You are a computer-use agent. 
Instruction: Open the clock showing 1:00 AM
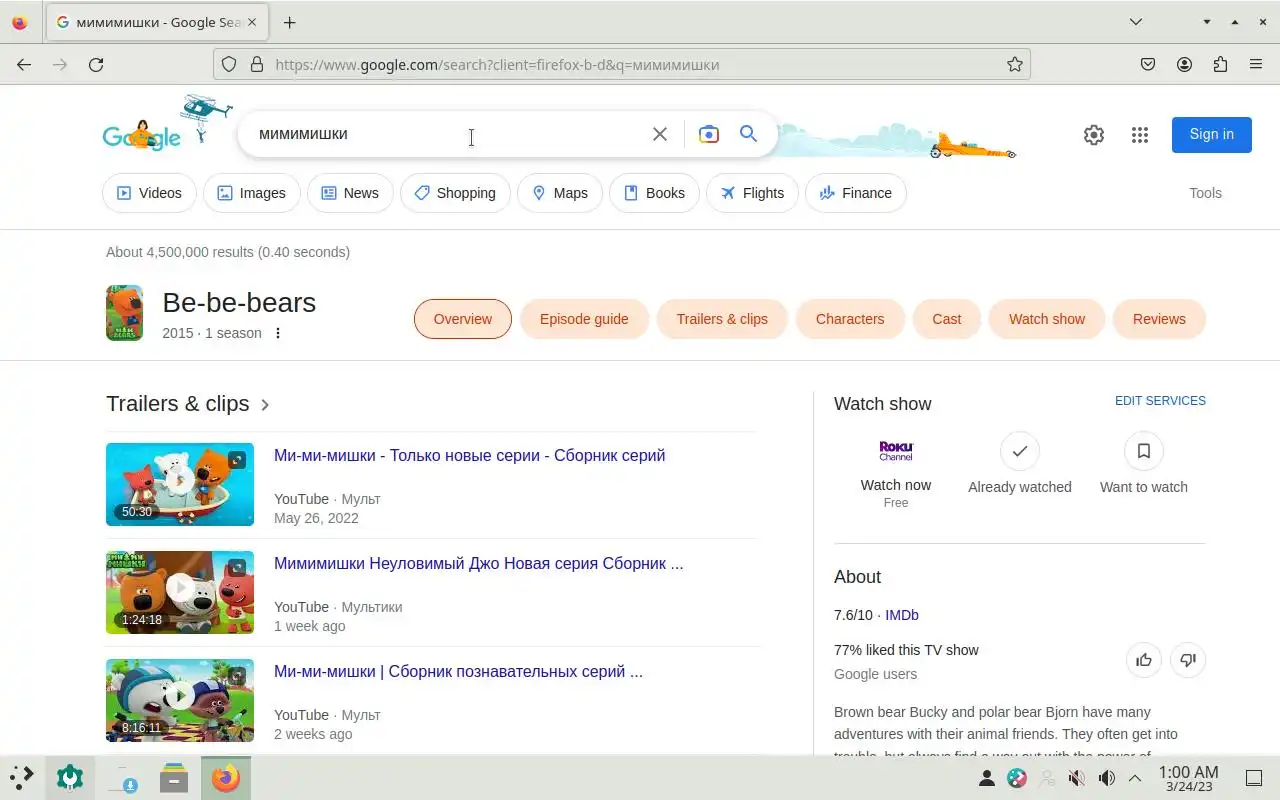(1188, 778)
